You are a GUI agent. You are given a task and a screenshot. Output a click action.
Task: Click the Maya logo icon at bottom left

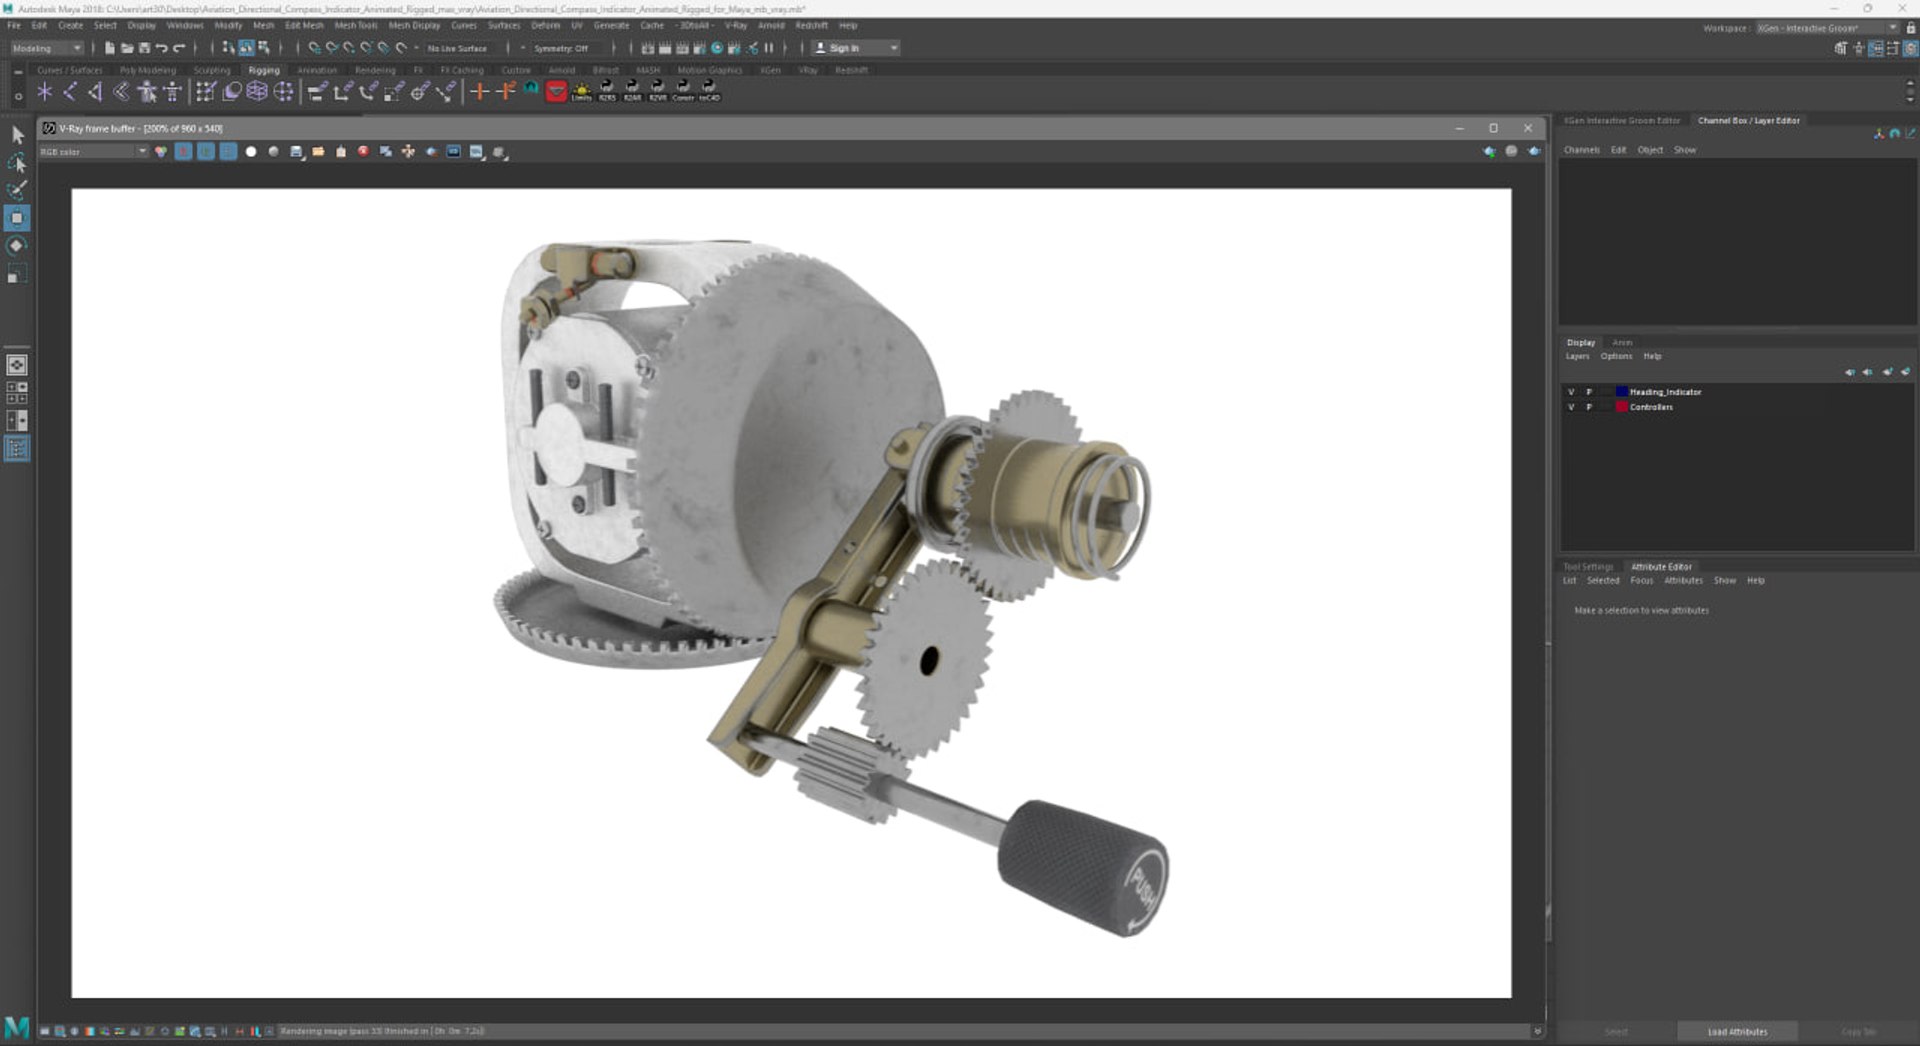point(17,1027)
